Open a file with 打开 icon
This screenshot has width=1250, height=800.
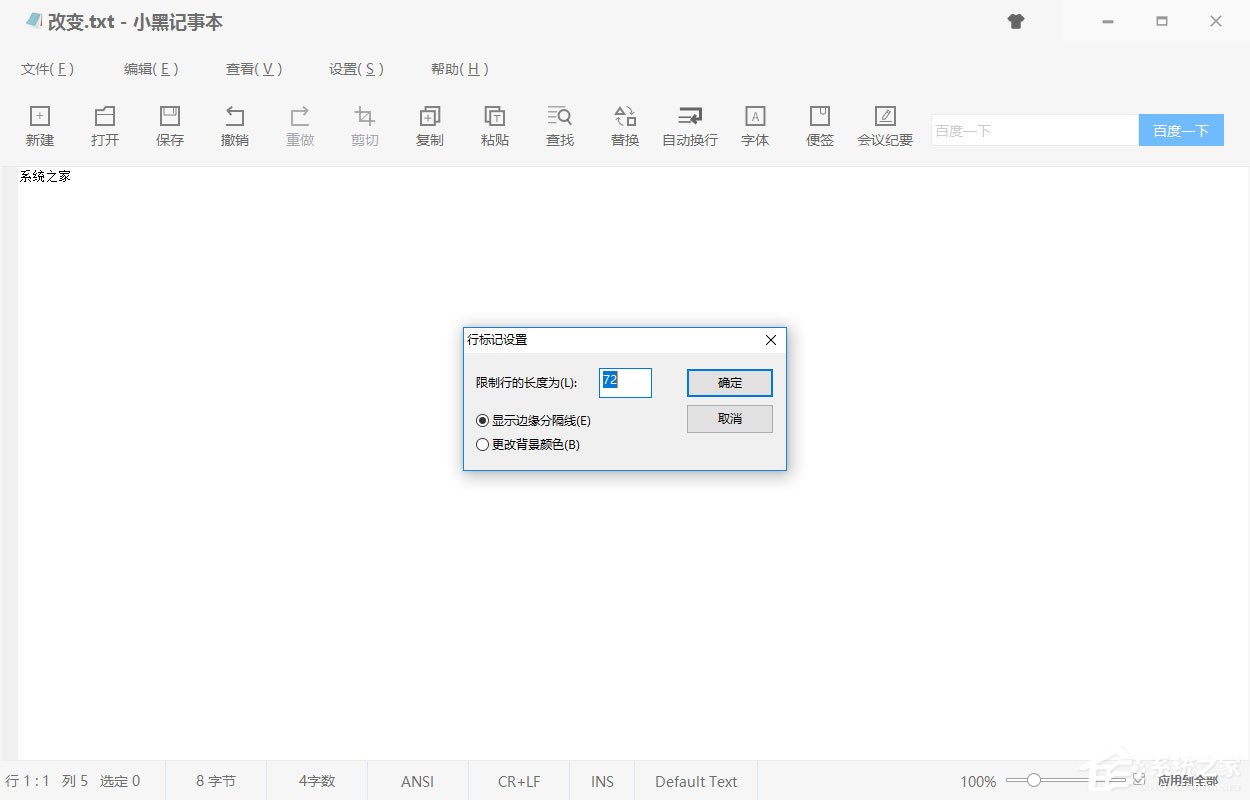pos(105,126)
